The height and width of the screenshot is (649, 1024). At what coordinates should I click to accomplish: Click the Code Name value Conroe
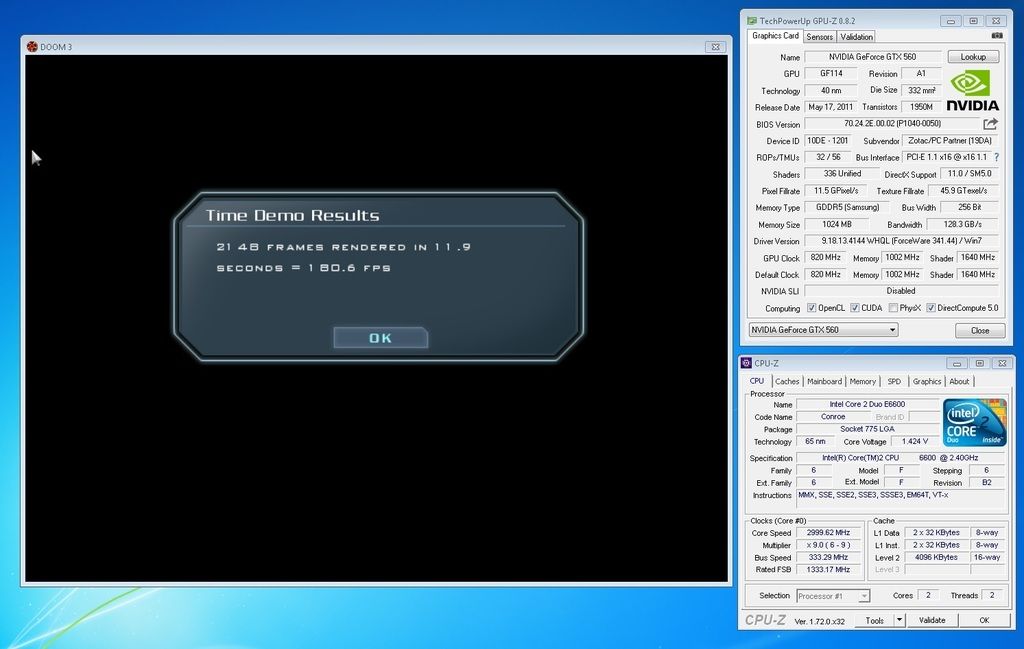tap(833, 417)
